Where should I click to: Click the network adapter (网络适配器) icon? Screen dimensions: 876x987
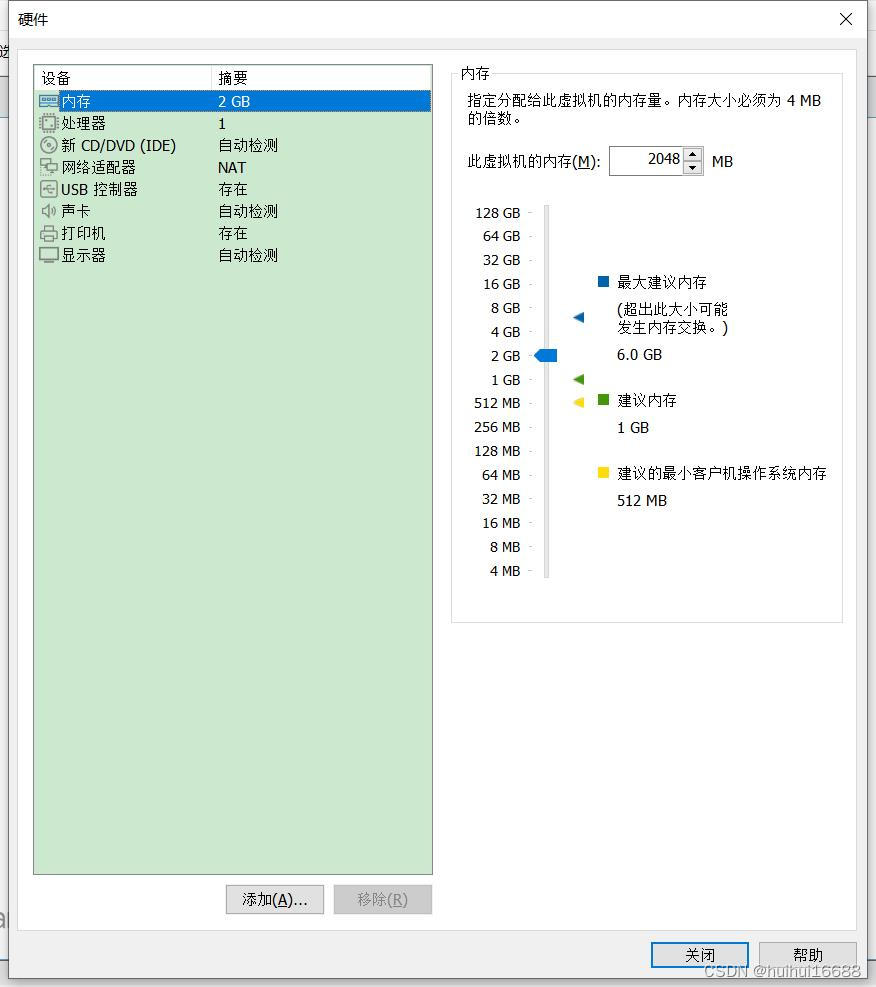(x=48, y=167)
